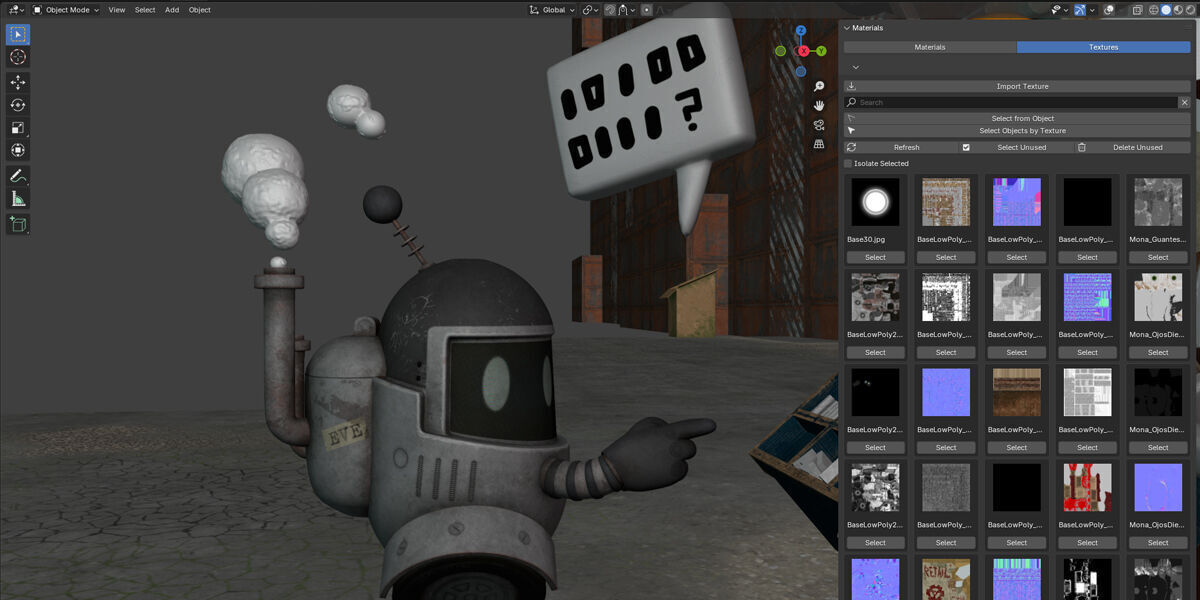Clear the search with X icon
This screenshot has width=1200, height=600.
click(1184, 102)
